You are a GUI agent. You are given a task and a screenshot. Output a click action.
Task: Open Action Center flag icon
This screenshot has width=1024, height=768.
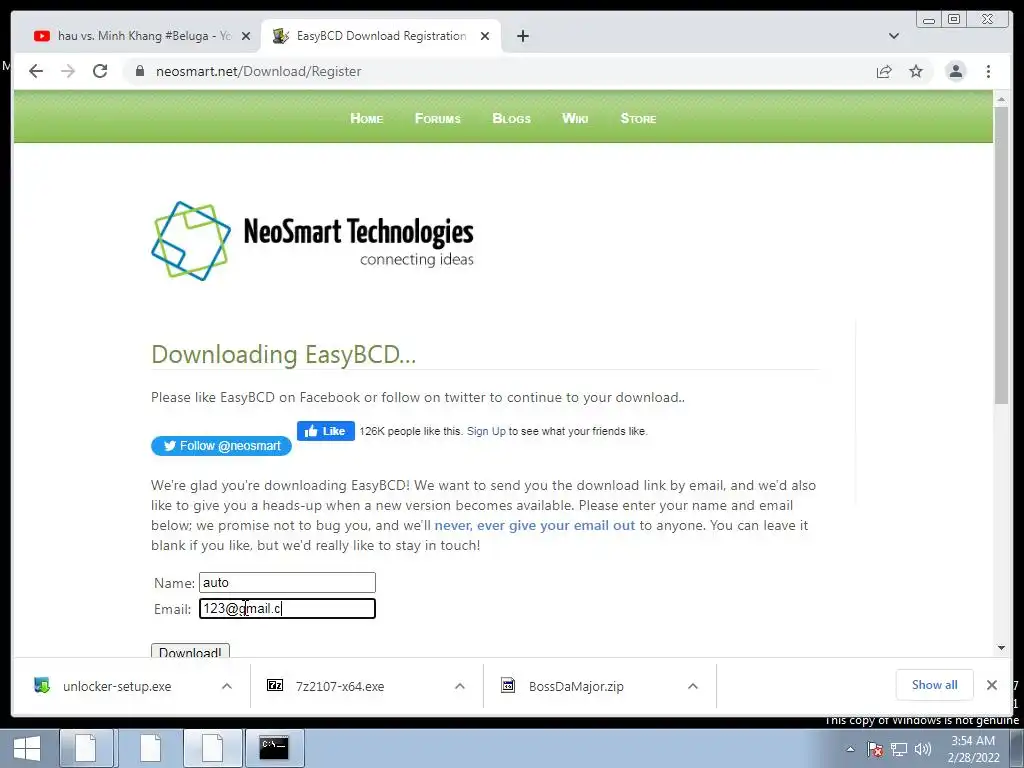(x=875, y=749)
